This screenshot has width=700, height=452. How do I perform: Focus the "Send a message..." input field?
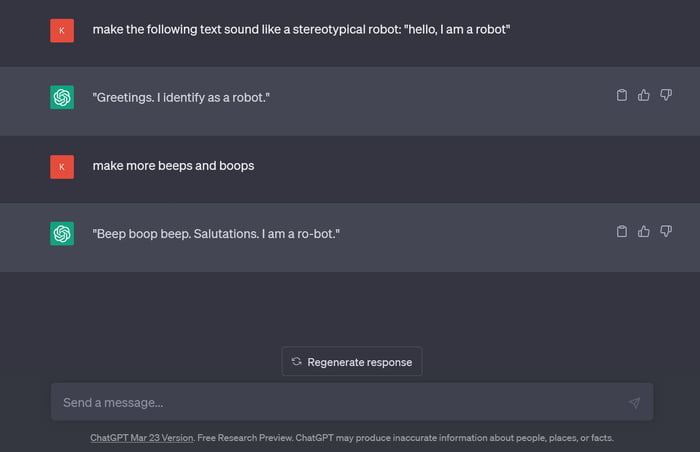pyautogui.click(x=330, y=402)
